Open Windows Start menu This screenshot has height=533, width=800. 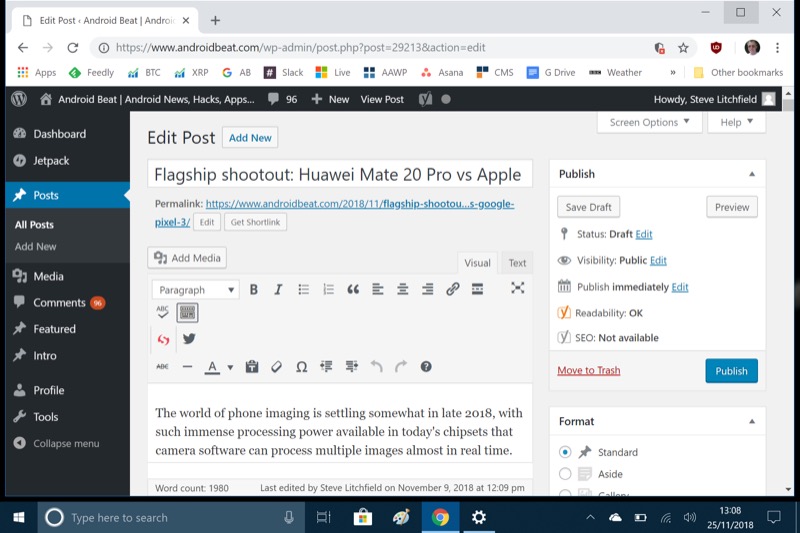point(19,518)
